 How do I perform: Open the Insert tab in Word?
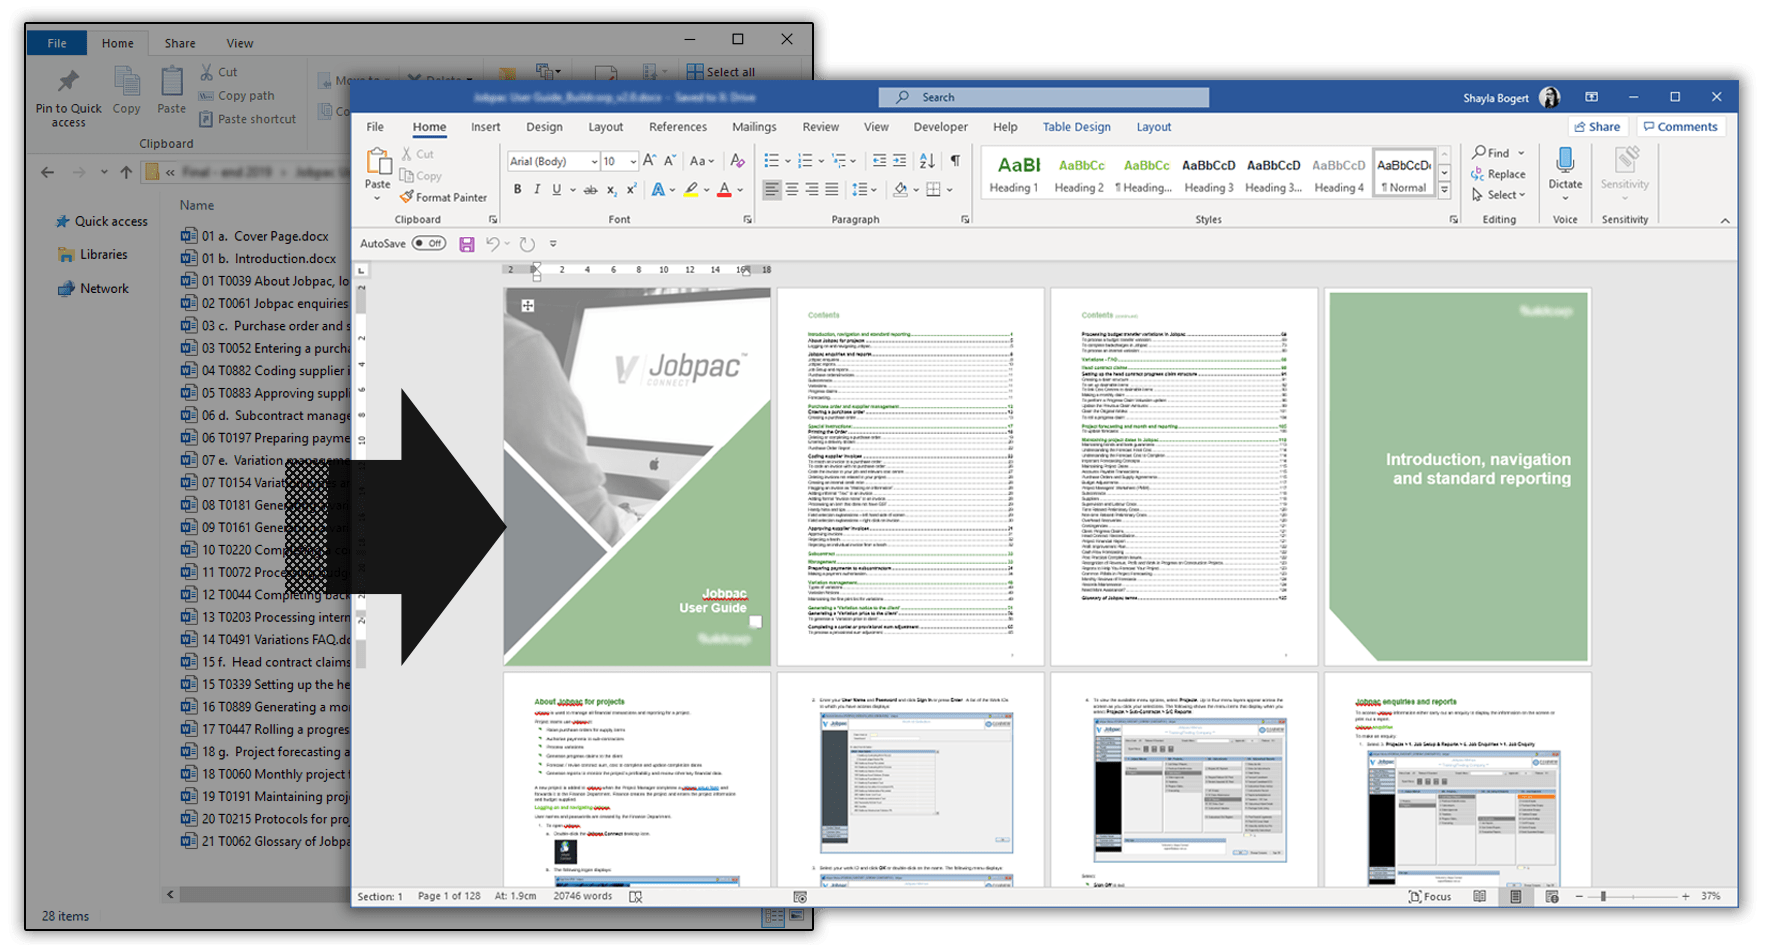point(485,127)
